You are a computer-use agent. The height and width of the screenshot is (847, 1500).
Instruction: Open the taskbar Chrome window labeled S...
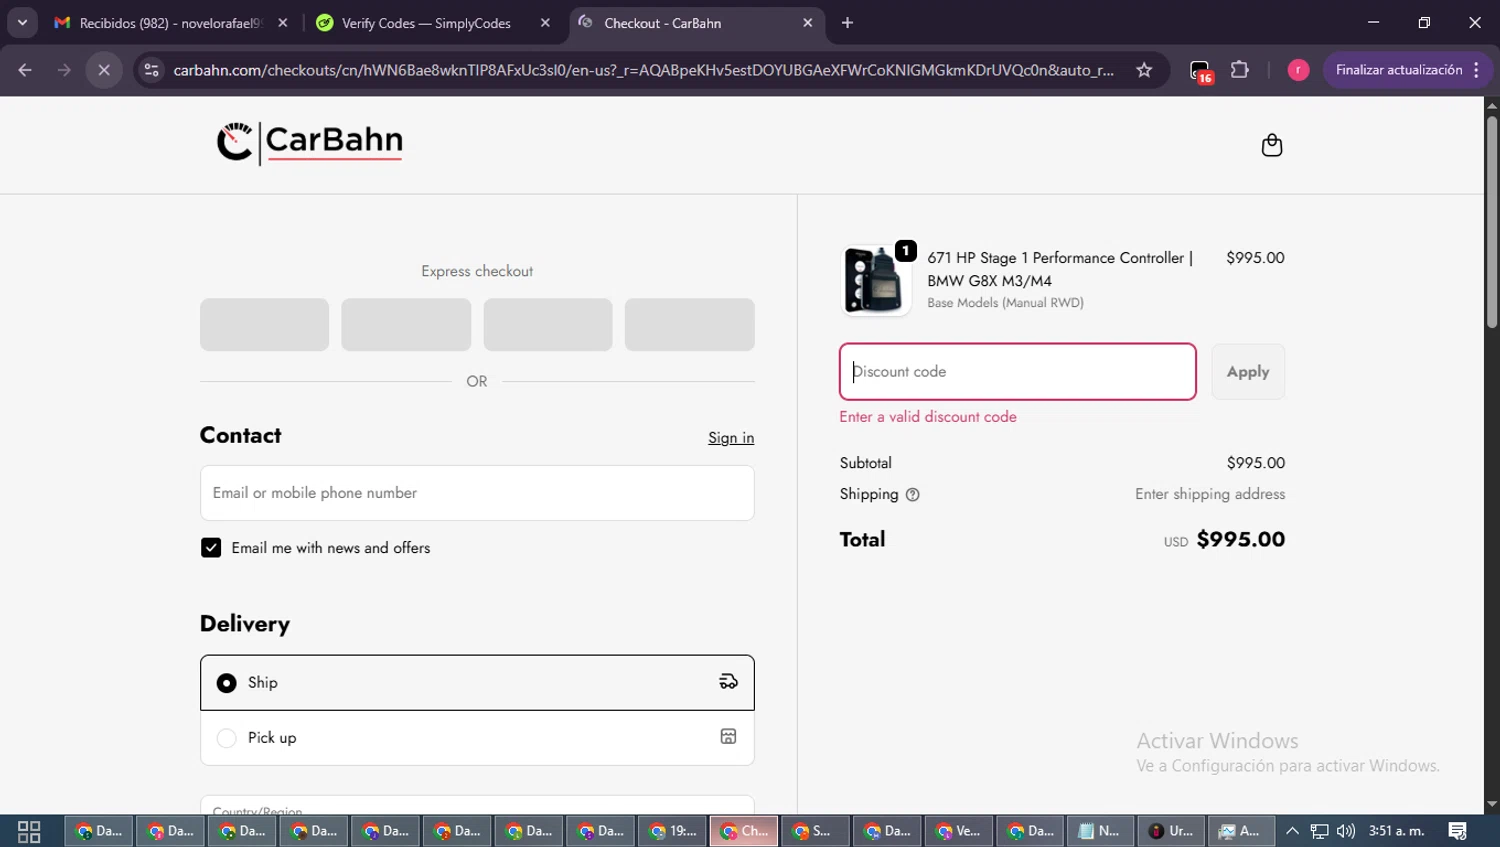click(x=816, y=831)
